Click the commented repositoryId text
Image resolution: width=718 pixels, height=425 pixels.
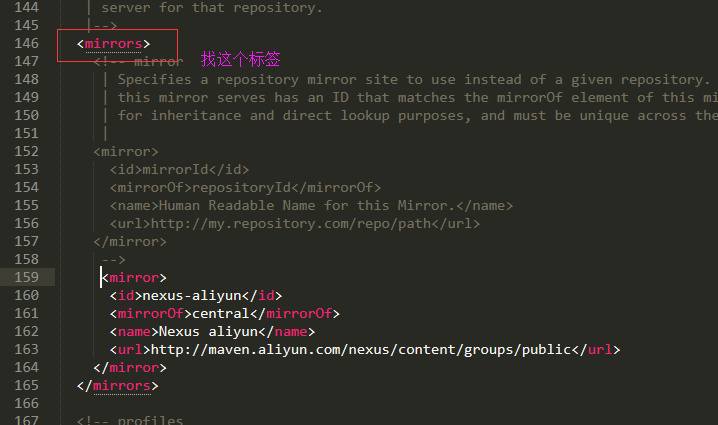pyautogui.click(x=241, y=187)
